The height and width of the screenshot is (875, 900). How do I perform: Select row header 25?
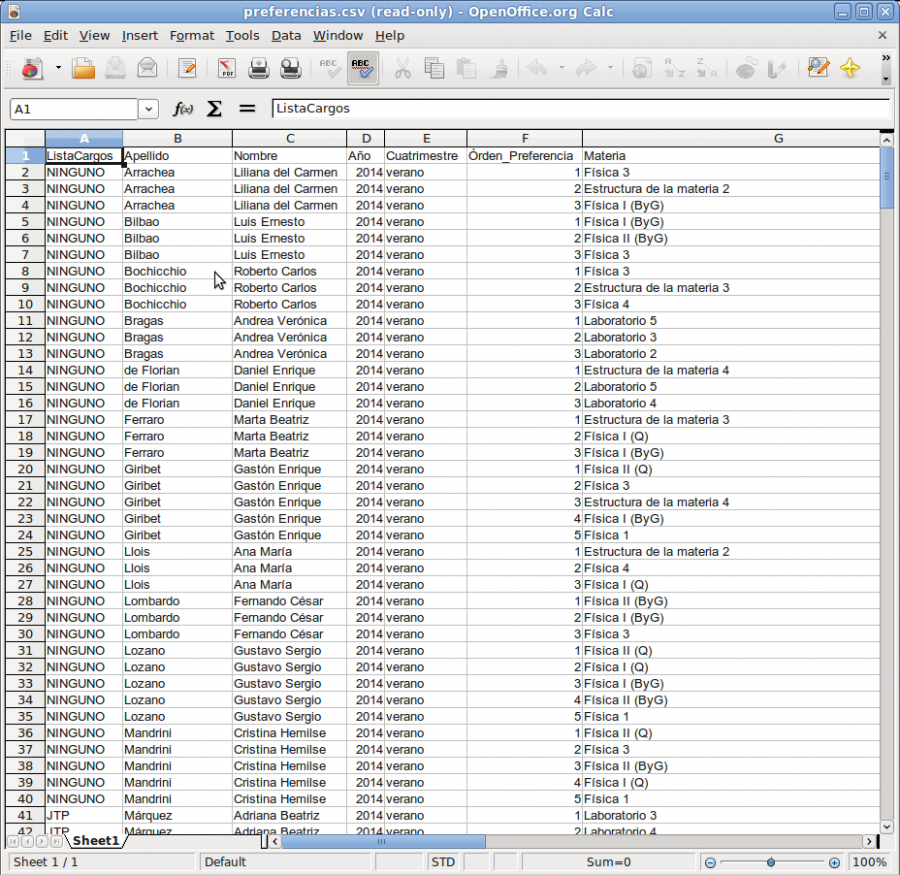[x=25, y=552]
